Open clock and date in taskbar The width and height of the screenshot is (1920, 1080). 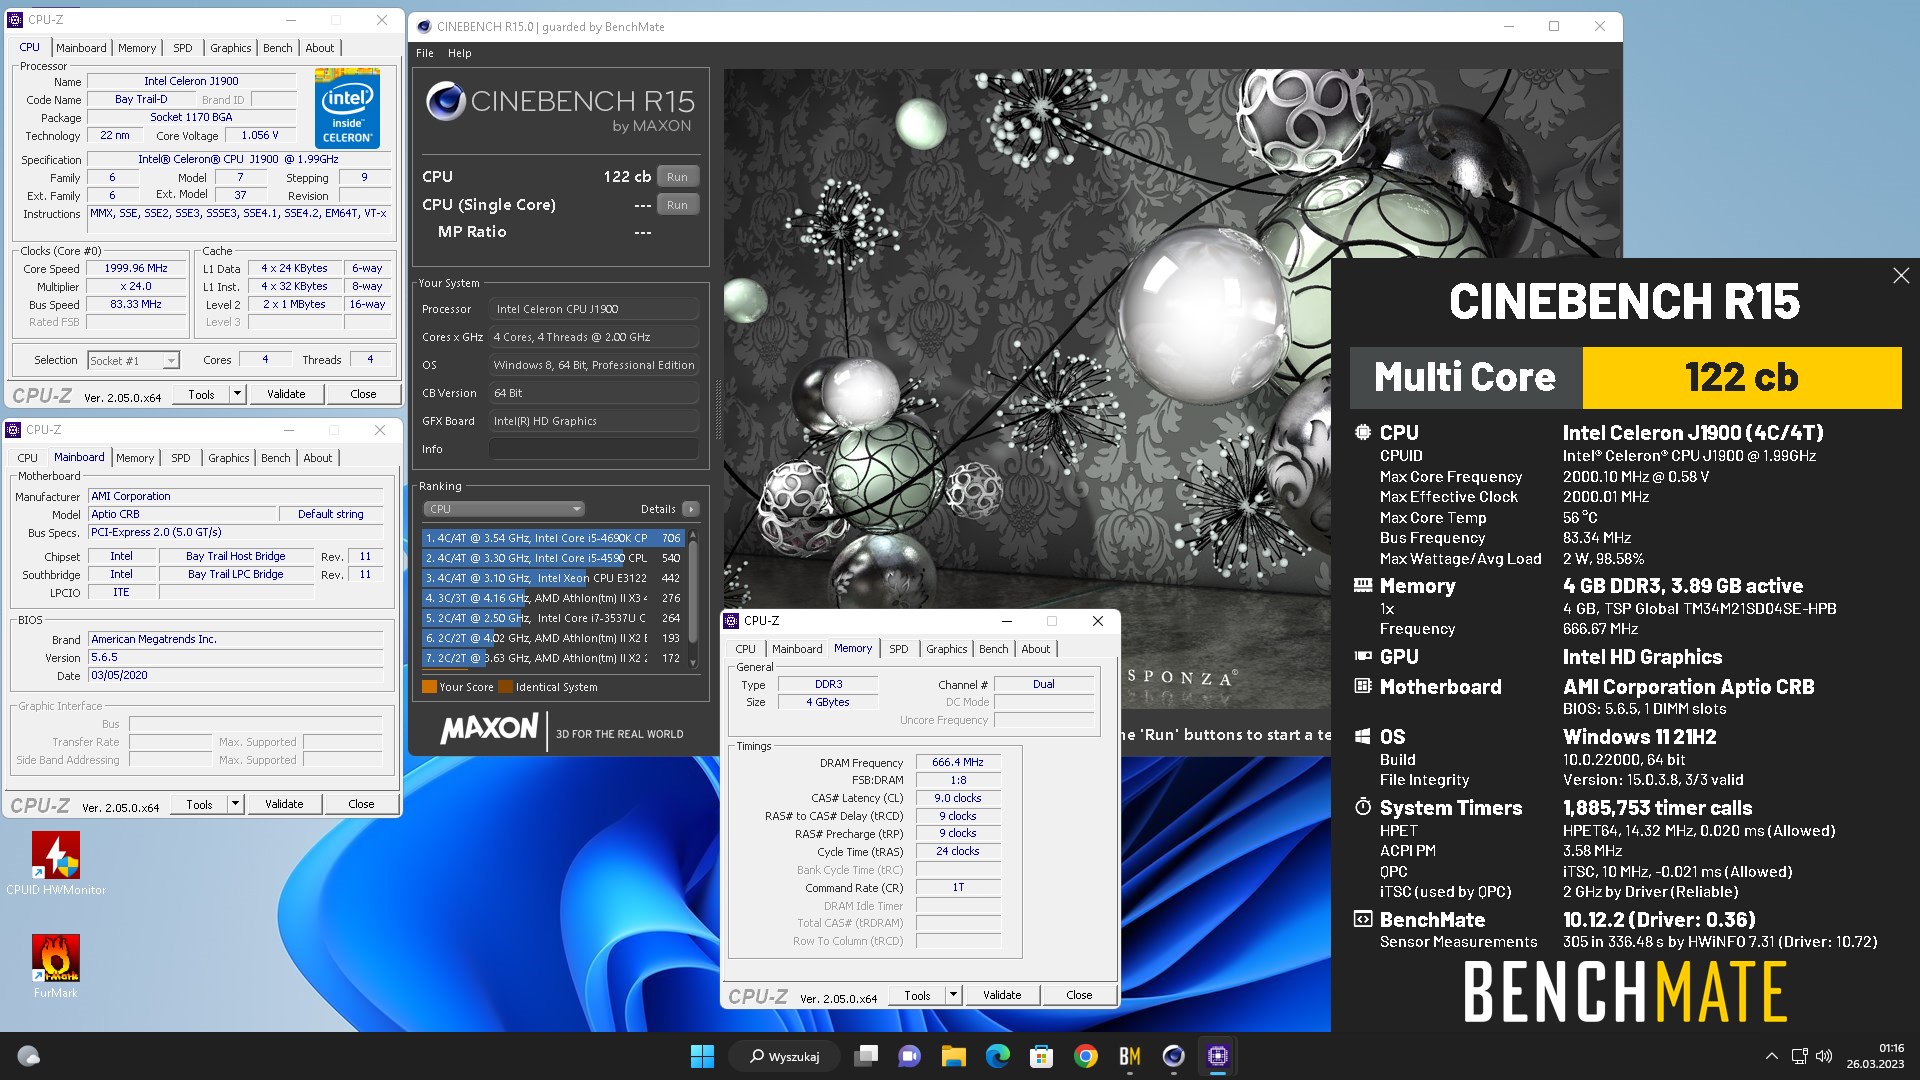coord(1875,1056)
